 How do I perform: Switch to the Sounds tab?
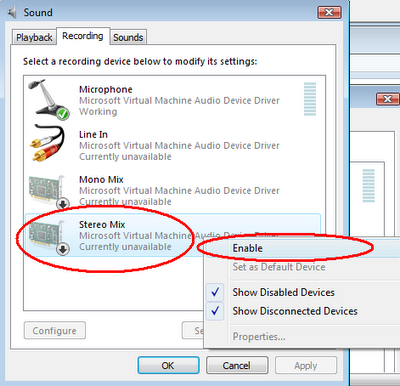[x=128, y=37]
